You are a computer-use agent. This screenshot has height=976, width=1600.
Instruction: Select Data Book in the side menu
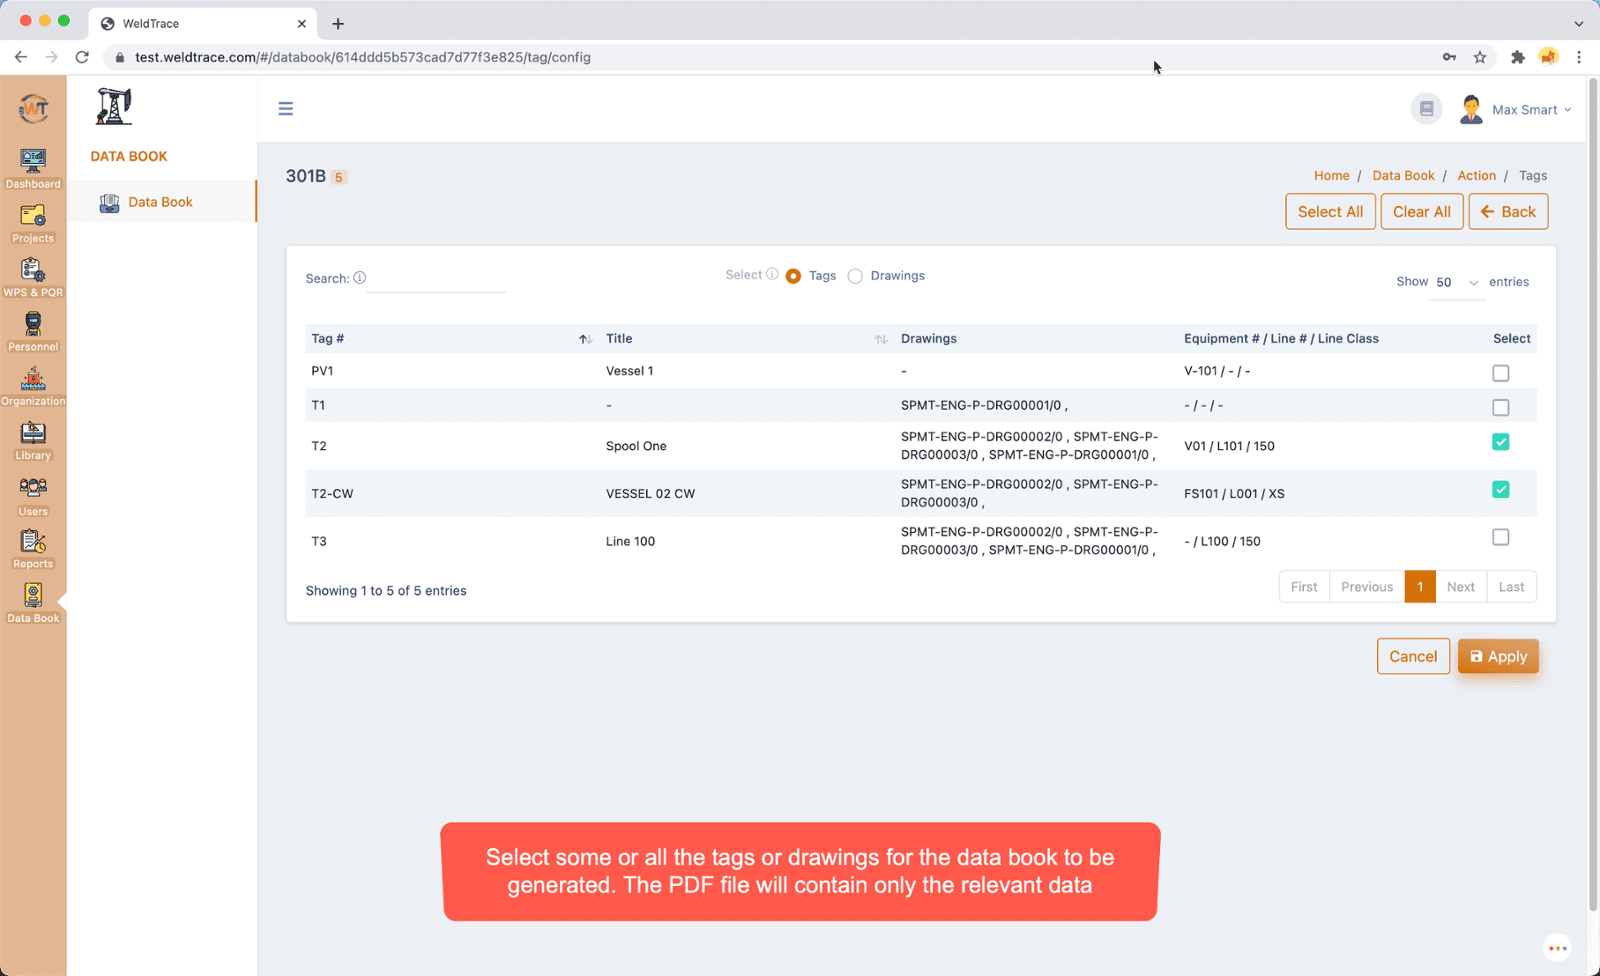point(160,202)
